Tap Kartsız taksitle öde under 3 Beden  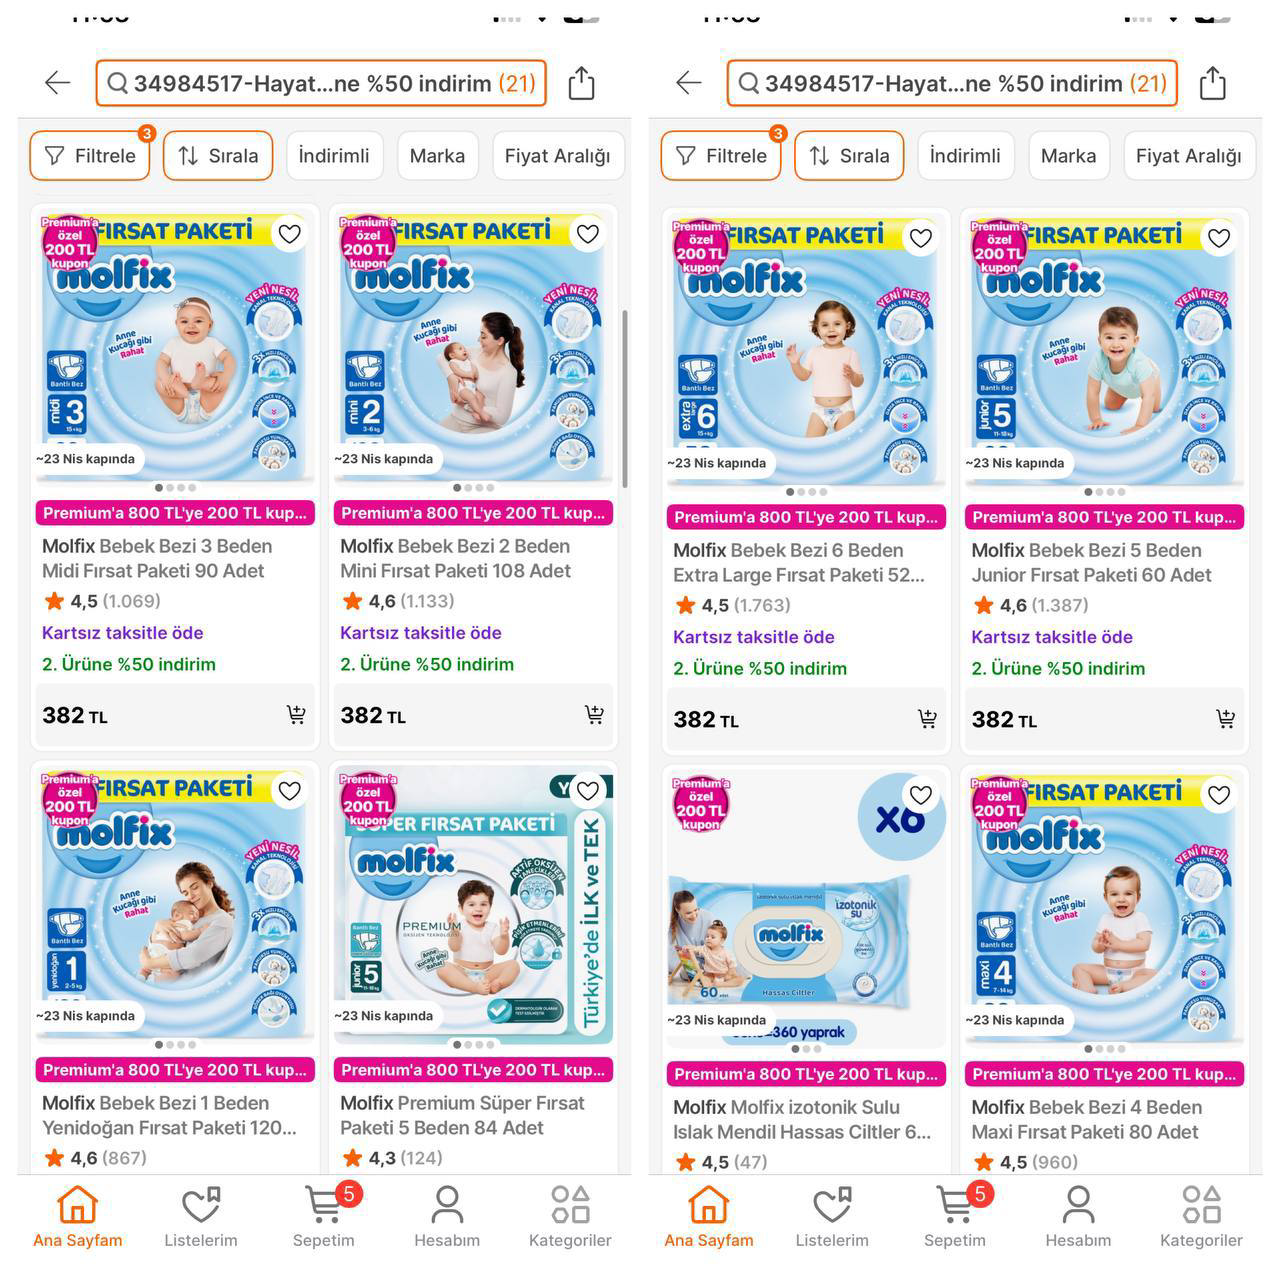click(122, 633)
